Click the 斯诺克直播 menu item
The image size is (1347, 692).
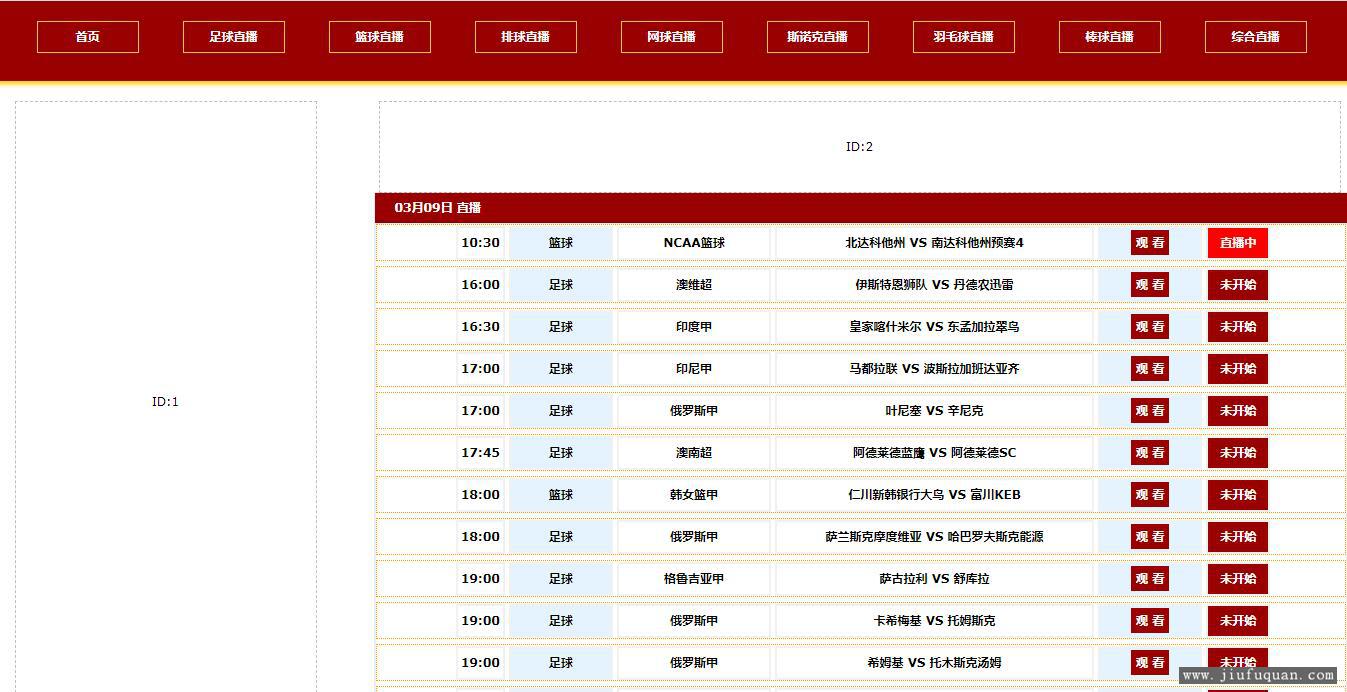point(818,37)
